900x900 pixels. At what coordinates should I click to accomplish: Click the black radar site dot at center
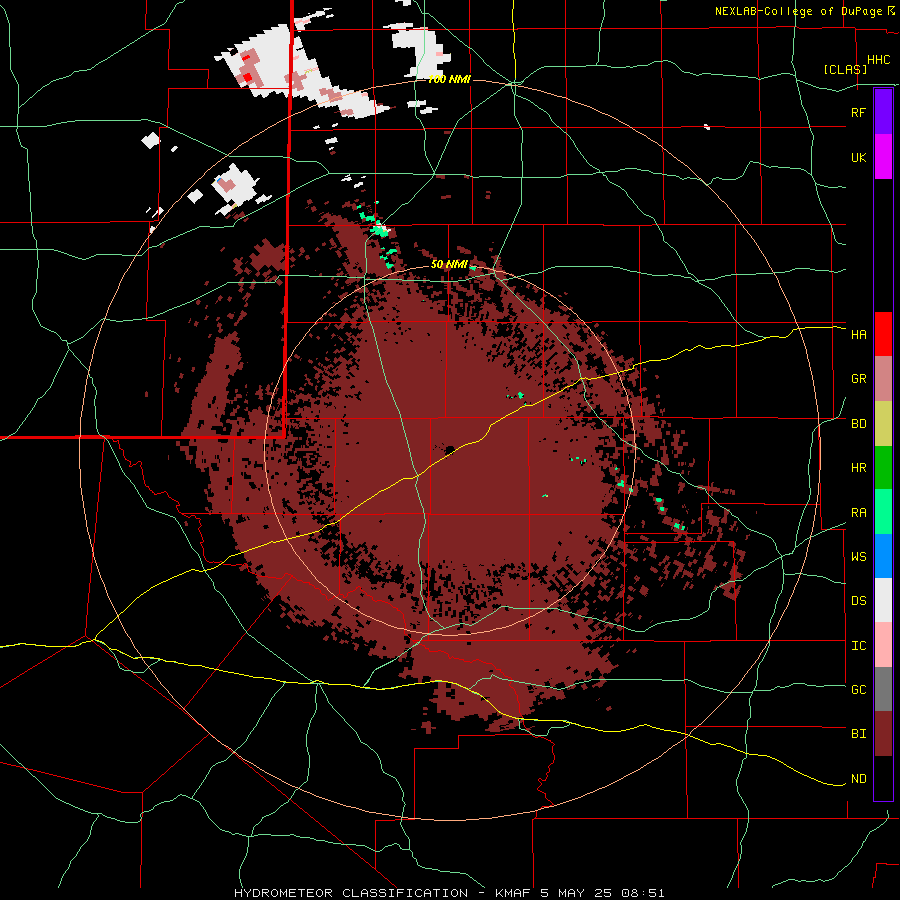pos(449,449)
